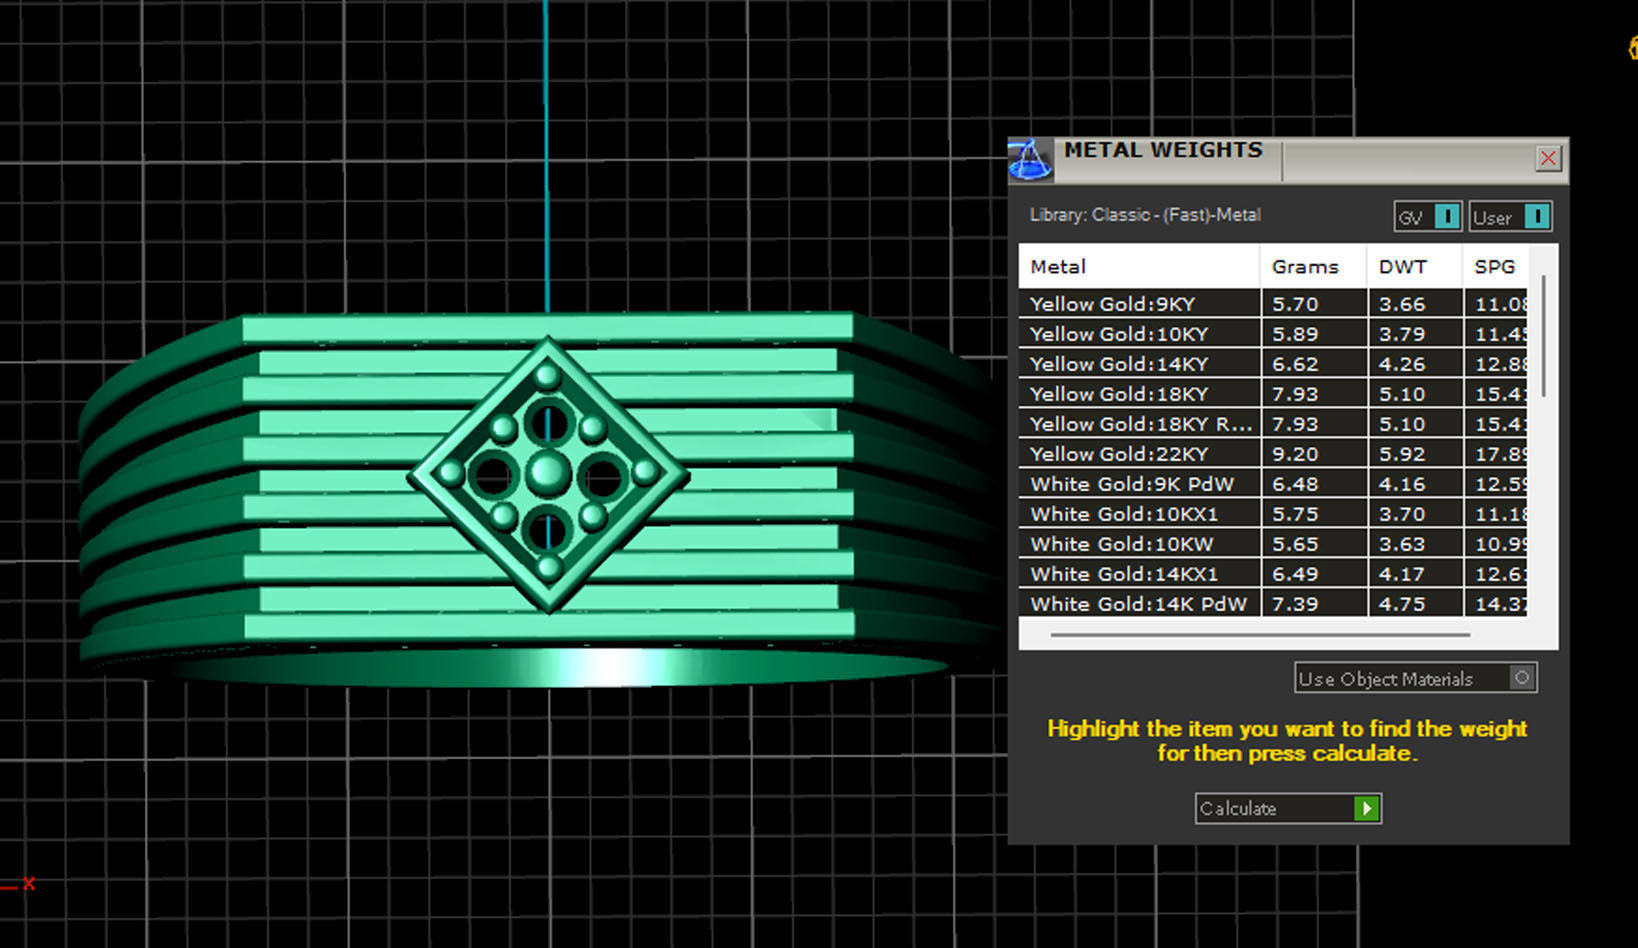Click the 4.17 DWT value

point(1402,574)
